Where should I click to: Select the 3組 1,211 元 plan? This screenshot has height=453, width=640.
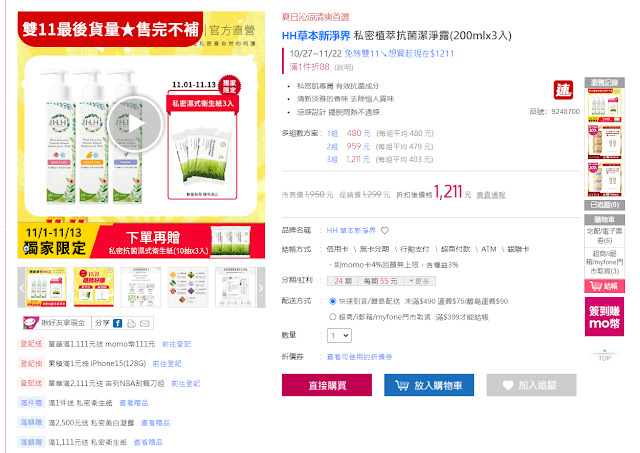(x=380, y=160)
